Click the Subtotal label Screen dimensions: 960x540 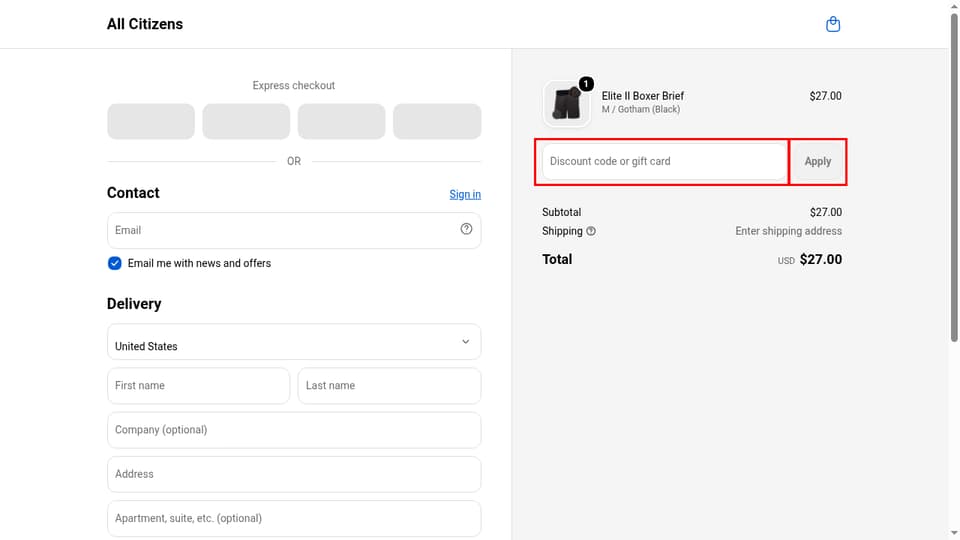coord(561,212)
